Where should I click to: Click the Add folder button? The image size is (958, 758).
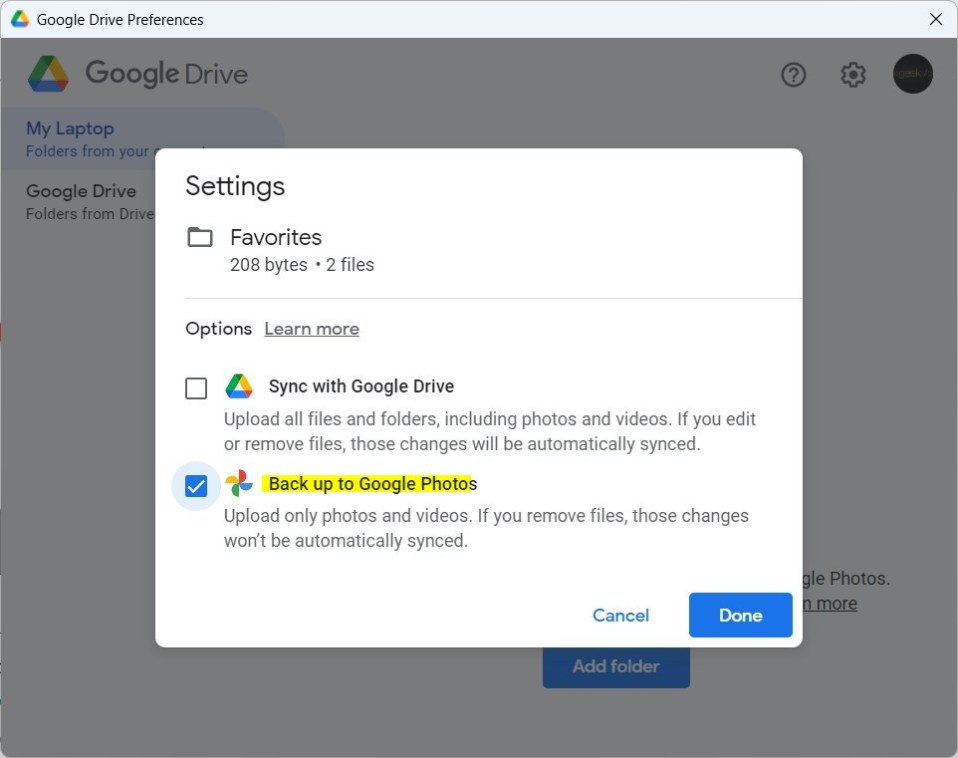coord(616,666)
